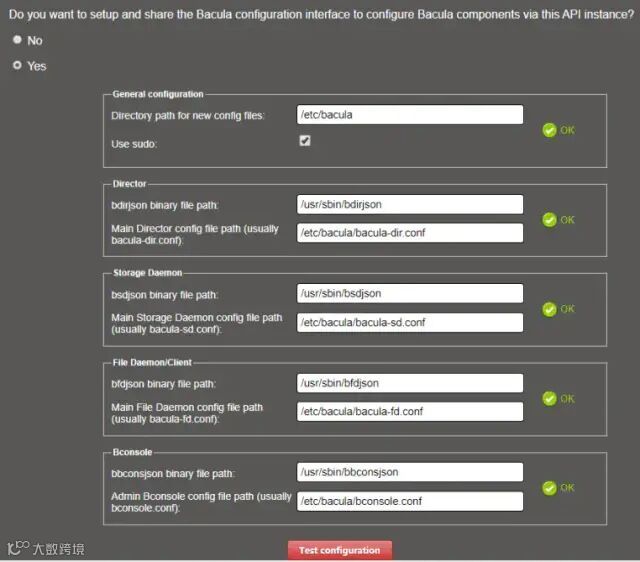Click the Bconsole section OK check icon
Image resolution: width=640 pixels, height=562 pixels.
(x=549, y=488)
